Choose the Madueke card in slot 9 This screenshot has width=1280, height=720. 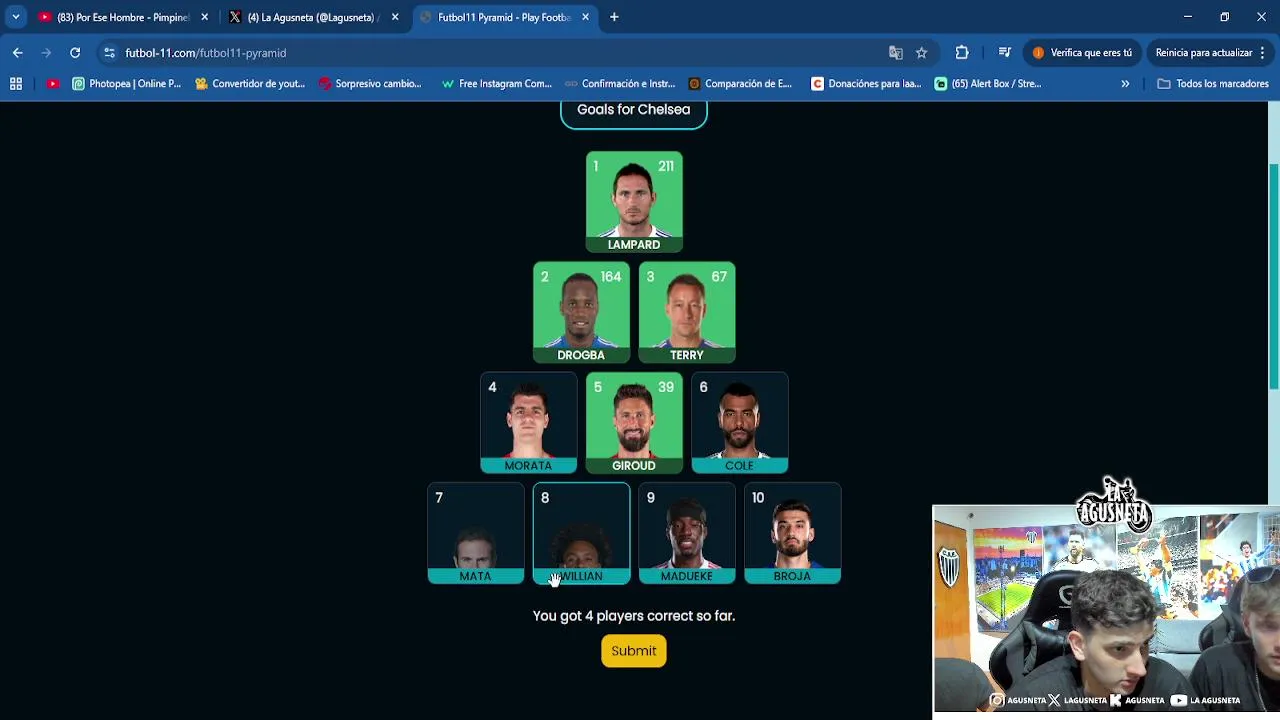tap(687, 533)
